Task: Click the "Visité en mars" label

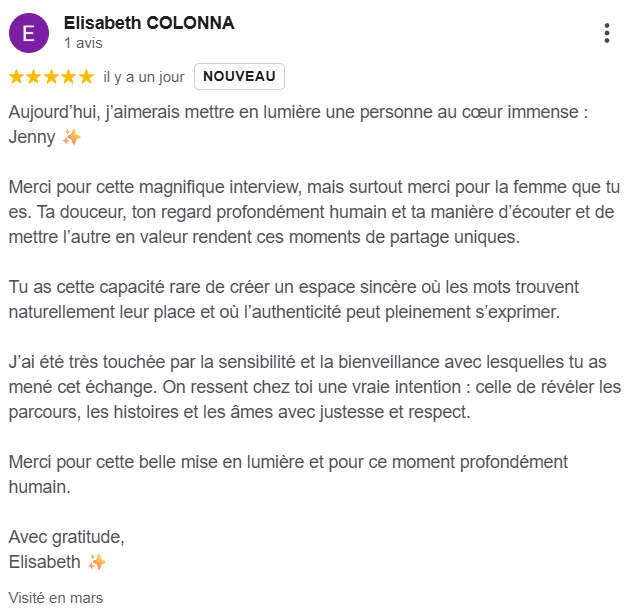Action: [x=56, y=598]
